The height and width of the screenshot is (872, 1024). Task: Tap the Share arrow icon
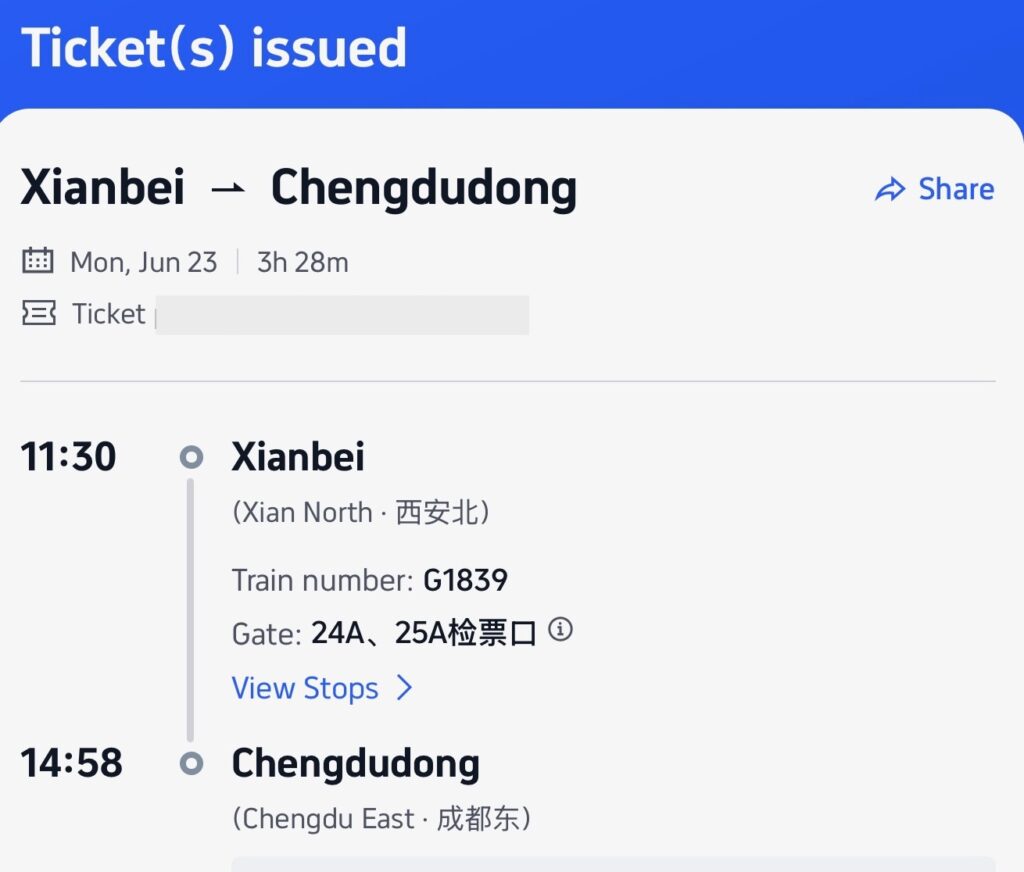[x=889, y=190]
